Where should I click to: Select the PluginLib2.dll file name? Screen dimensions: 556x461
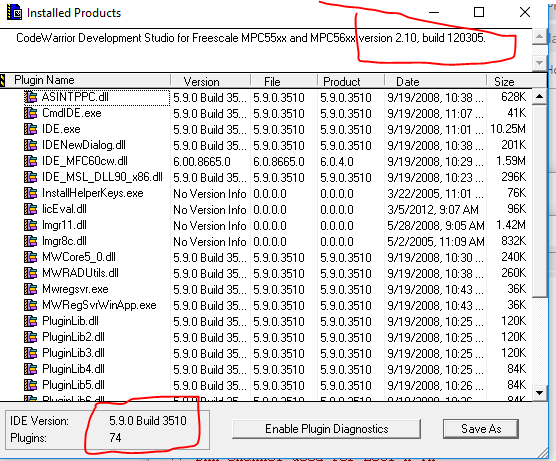(73, 337)
